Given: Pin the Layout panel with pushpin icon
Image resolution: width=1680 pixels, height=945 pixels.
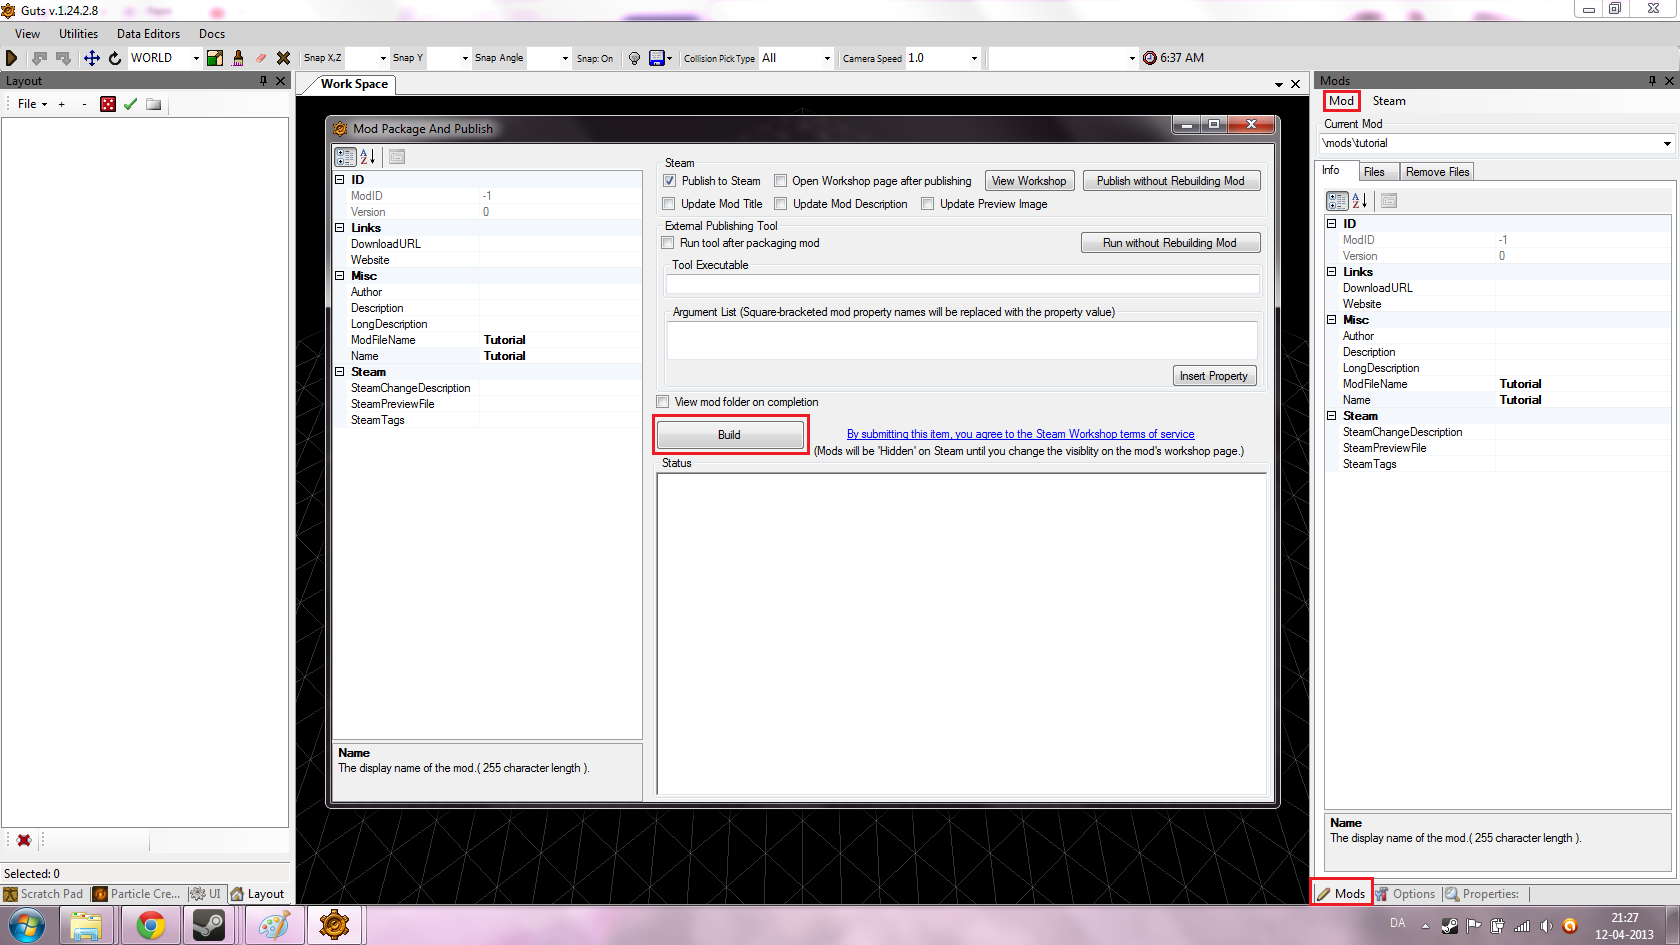Looking at the screenshot, I should [264, 81].
